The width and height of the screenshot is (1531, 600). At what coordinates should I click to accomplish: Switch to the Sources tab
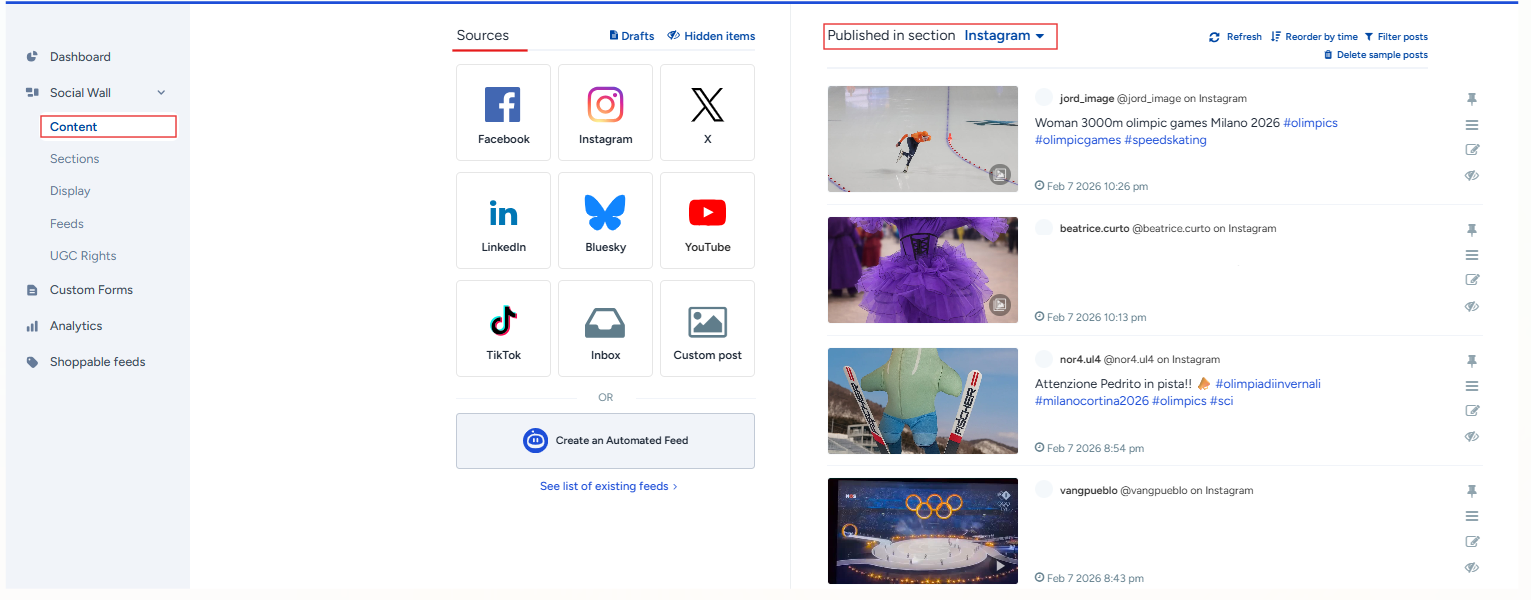(x=483, y=36)
